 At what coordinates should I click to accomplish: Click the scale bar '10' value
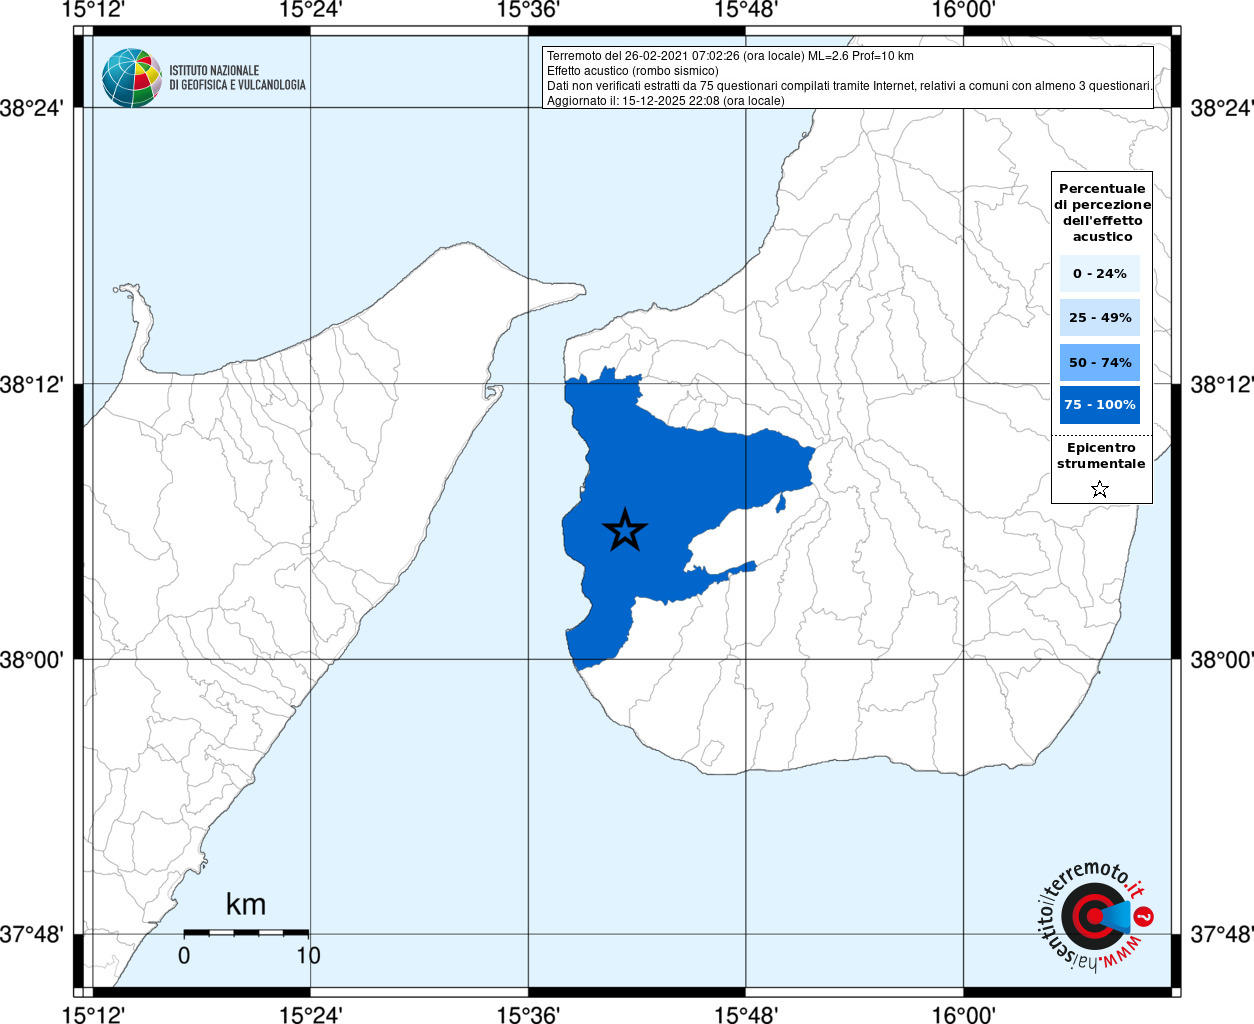click(x=308, y=955)
